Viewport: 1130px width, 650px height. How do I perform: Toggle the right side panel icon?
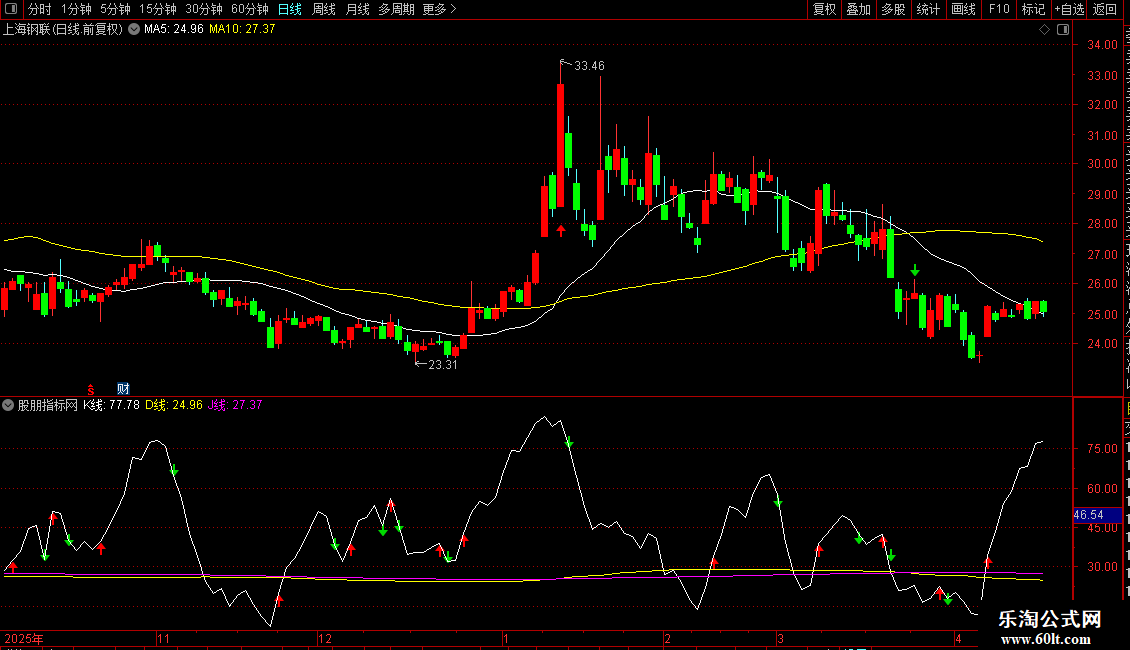click(1063, 30)
